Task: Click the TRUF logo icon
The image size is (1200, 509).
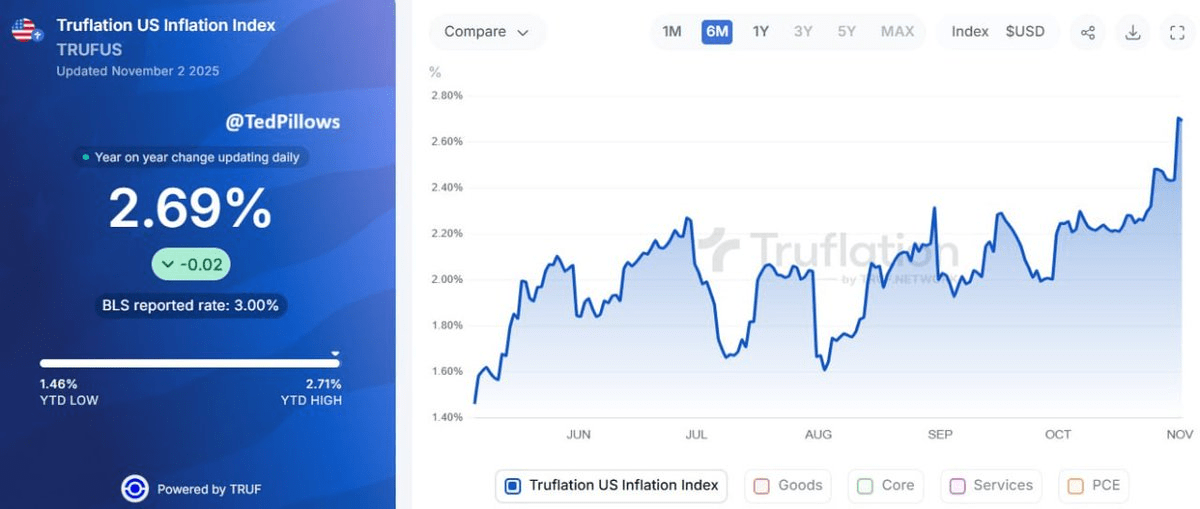Action: tap(135, 489)
